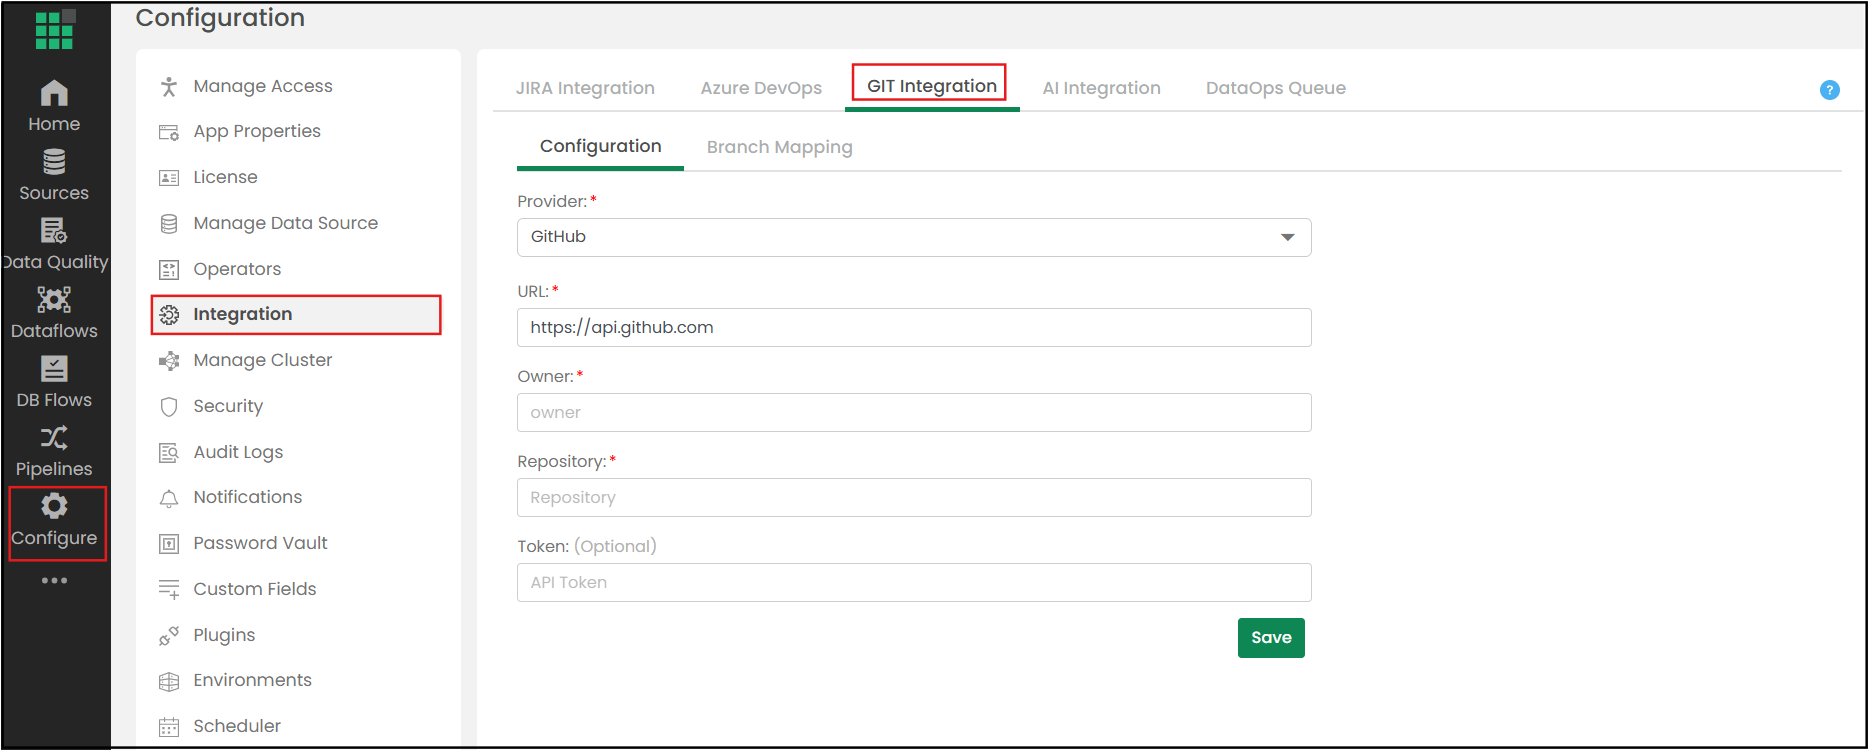Show more sidebar items via ellipsis

(x=54, y=580)
